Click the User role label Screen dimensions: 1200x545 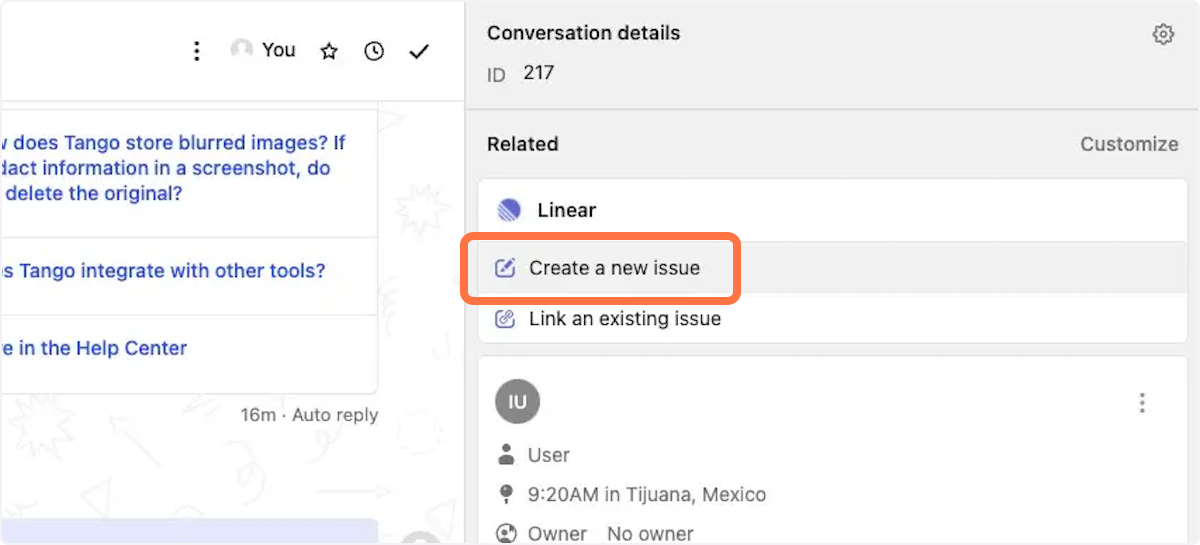pyautogui.click(x=549, y=455)
